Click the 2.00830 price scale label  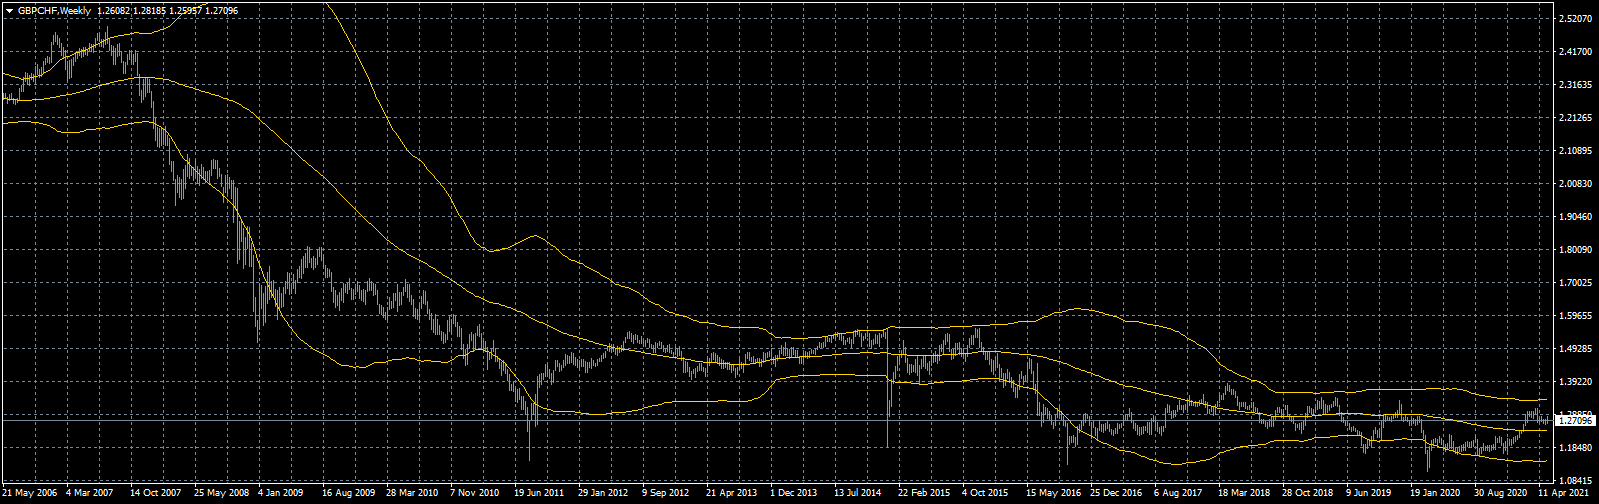click(1575, 184)
